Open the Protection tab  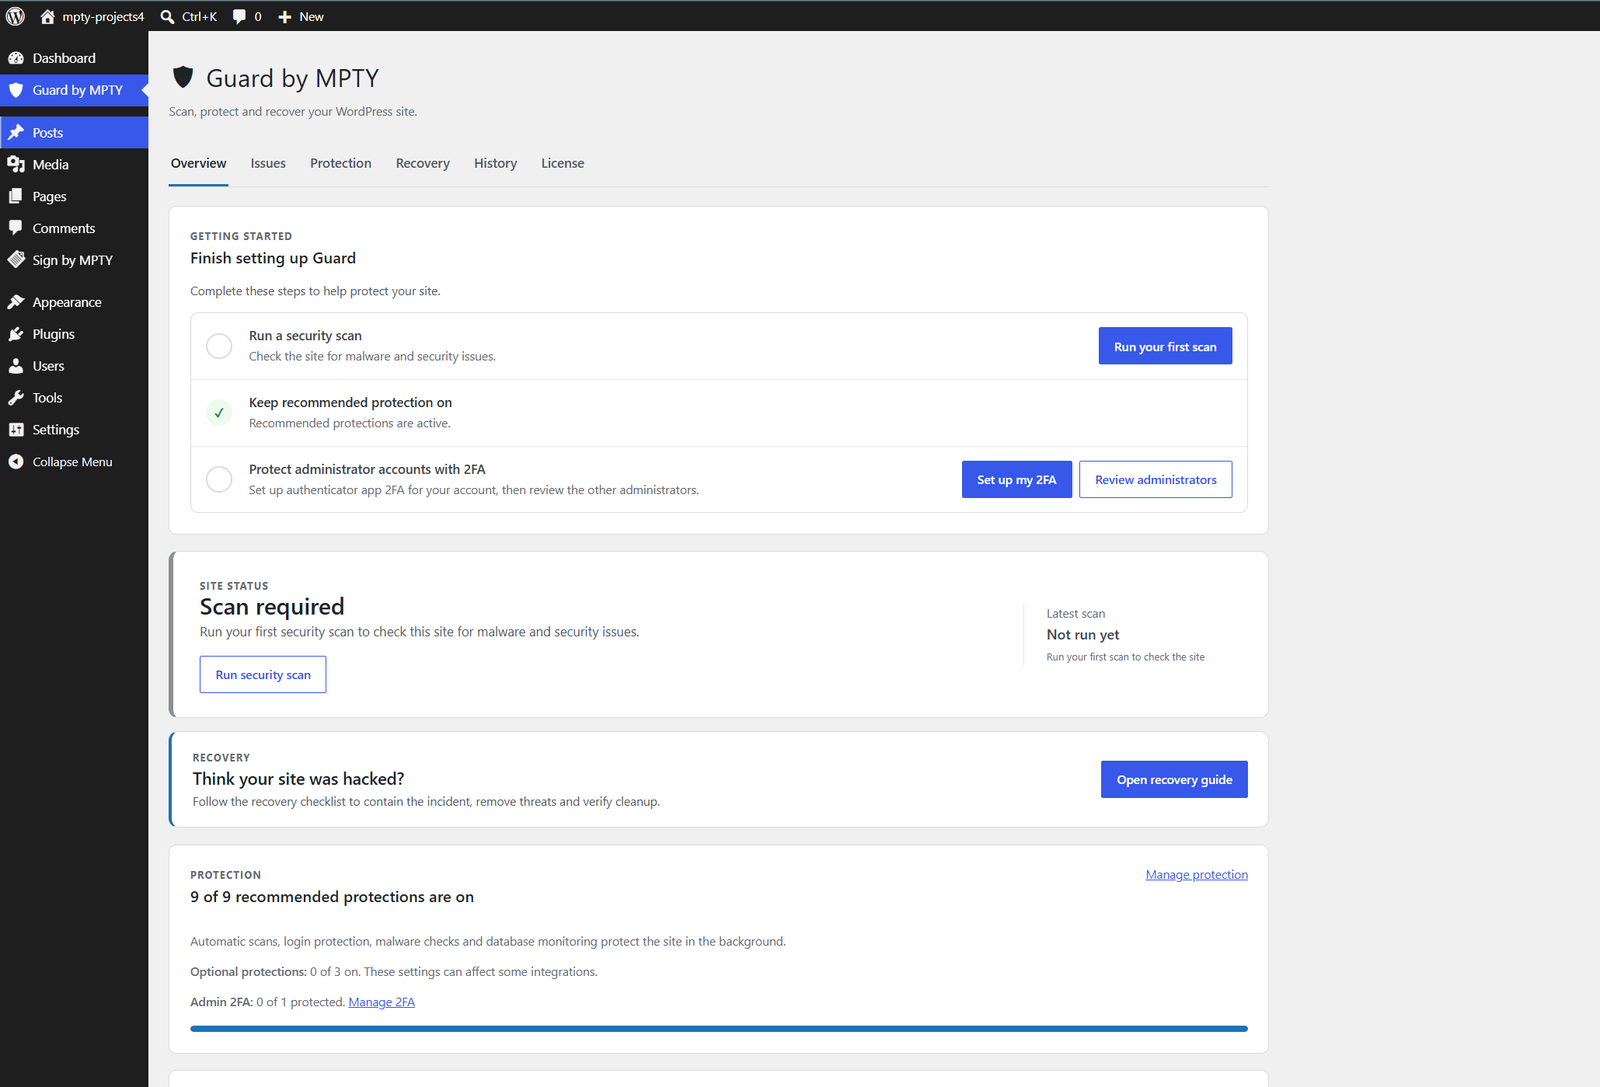point(341,163)
